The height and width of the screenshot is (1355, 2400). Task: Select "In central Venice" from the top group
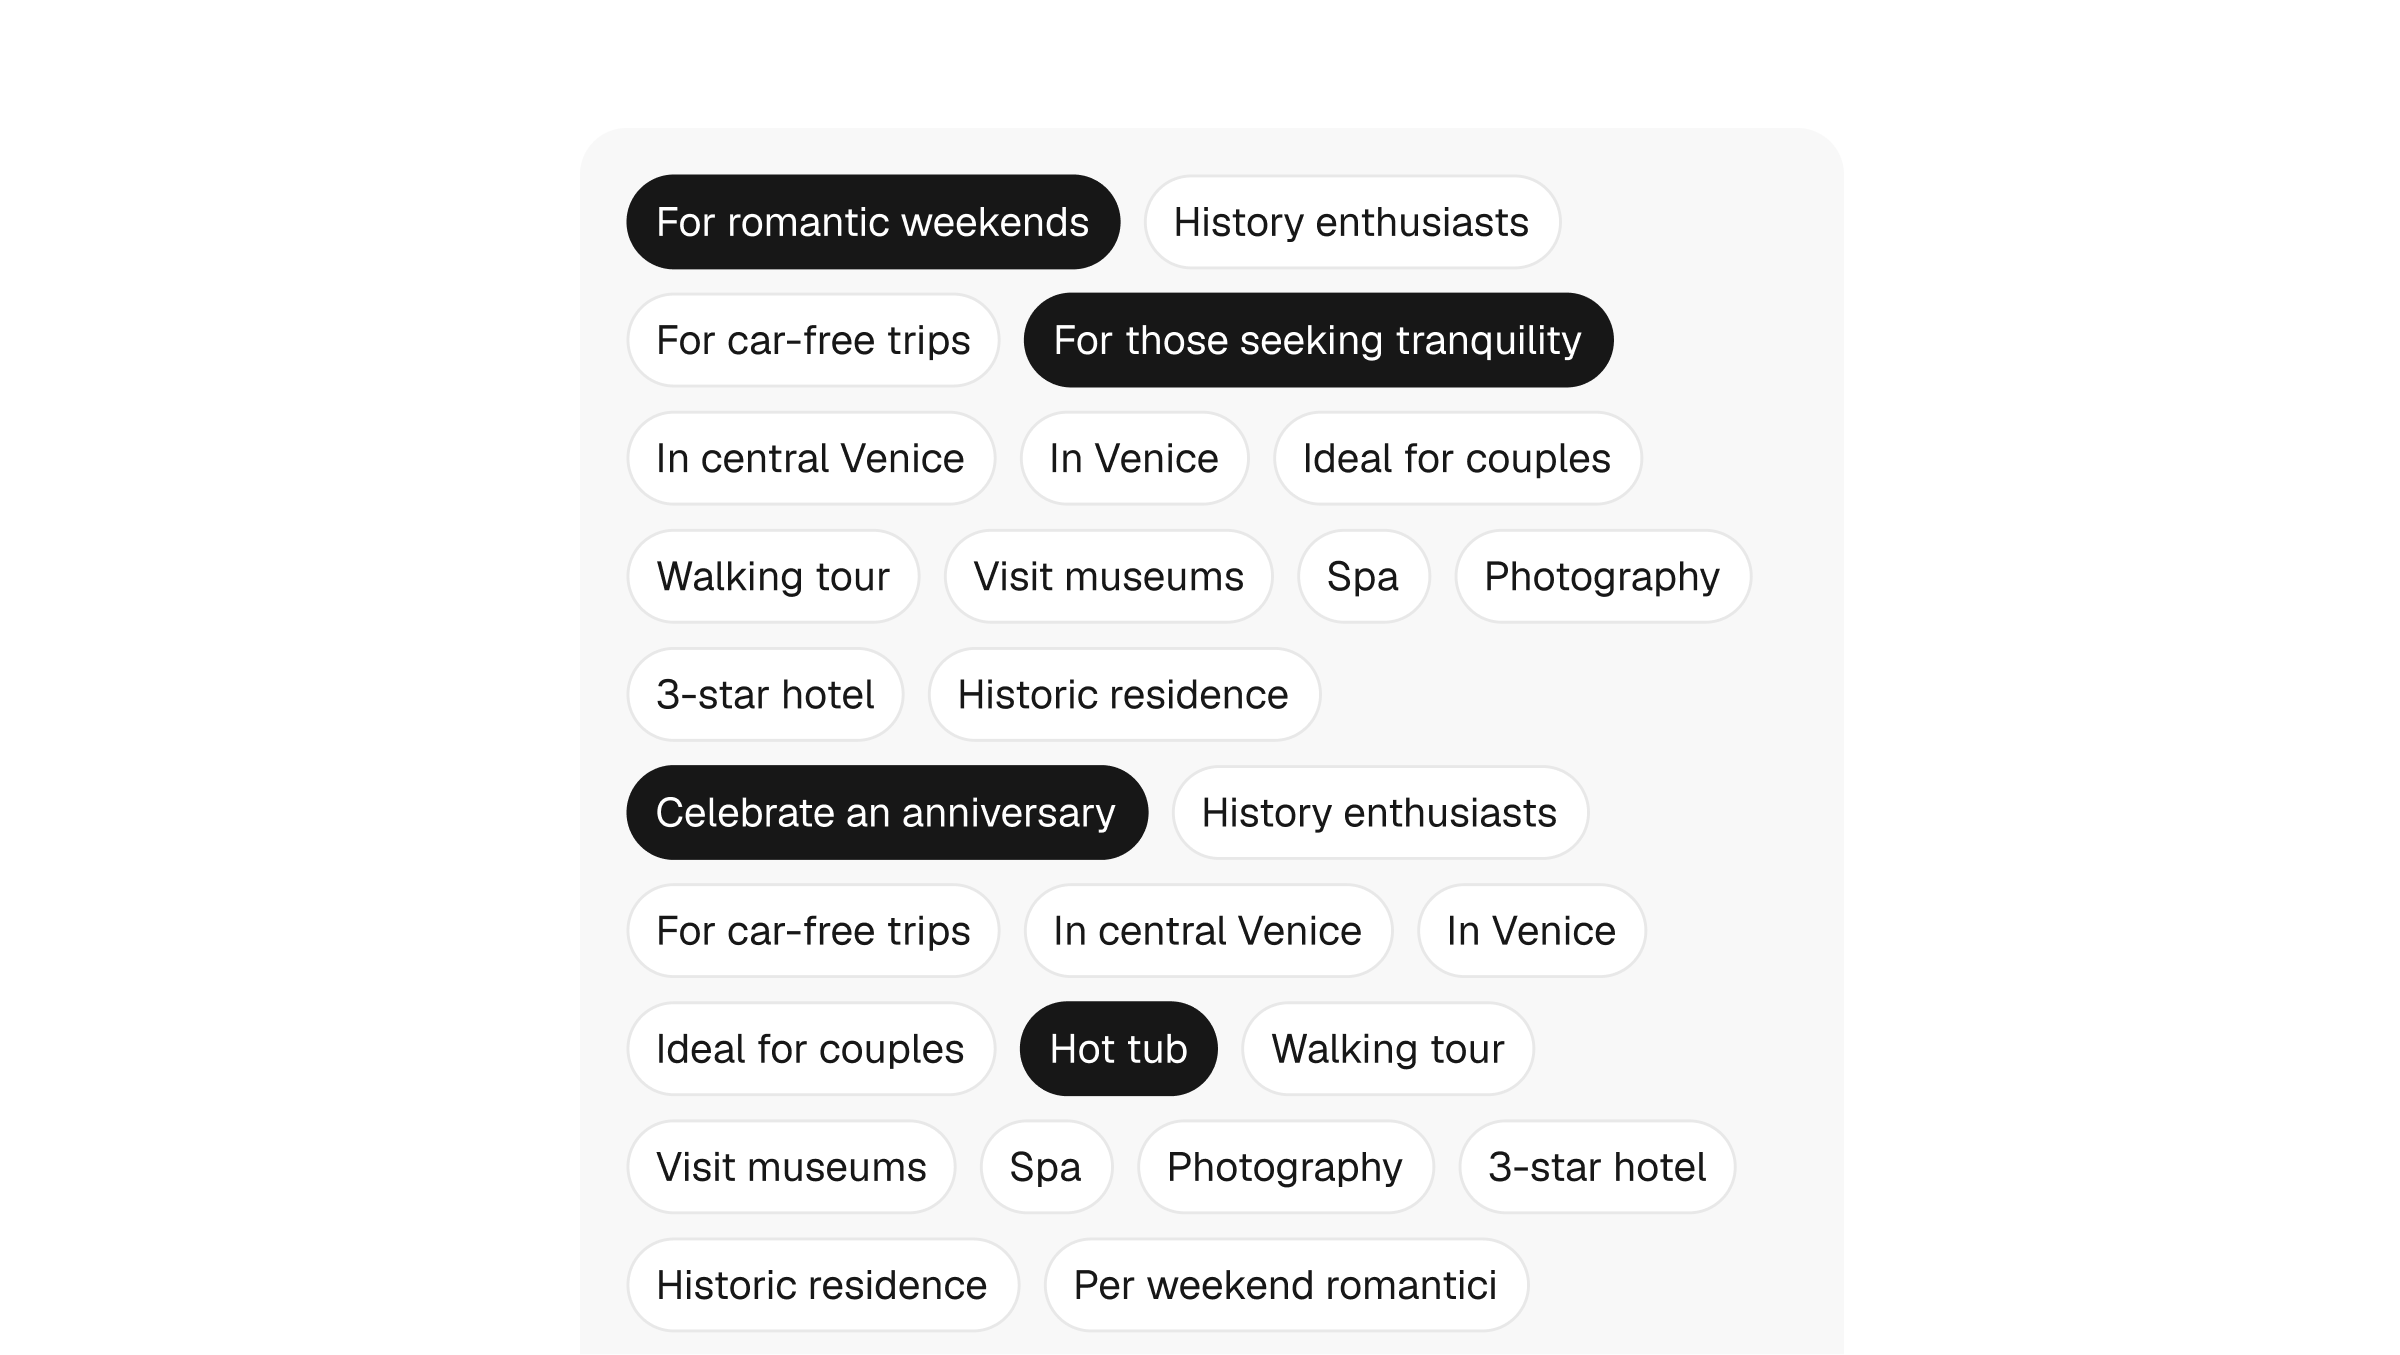point(810,458)
